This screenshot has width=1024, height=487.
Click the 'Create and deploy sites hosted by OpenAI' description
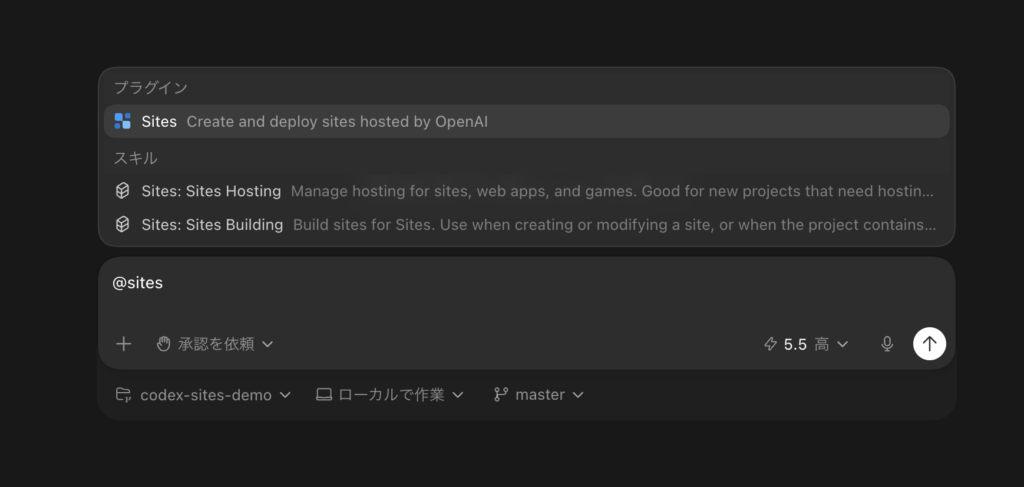(337, 121)
